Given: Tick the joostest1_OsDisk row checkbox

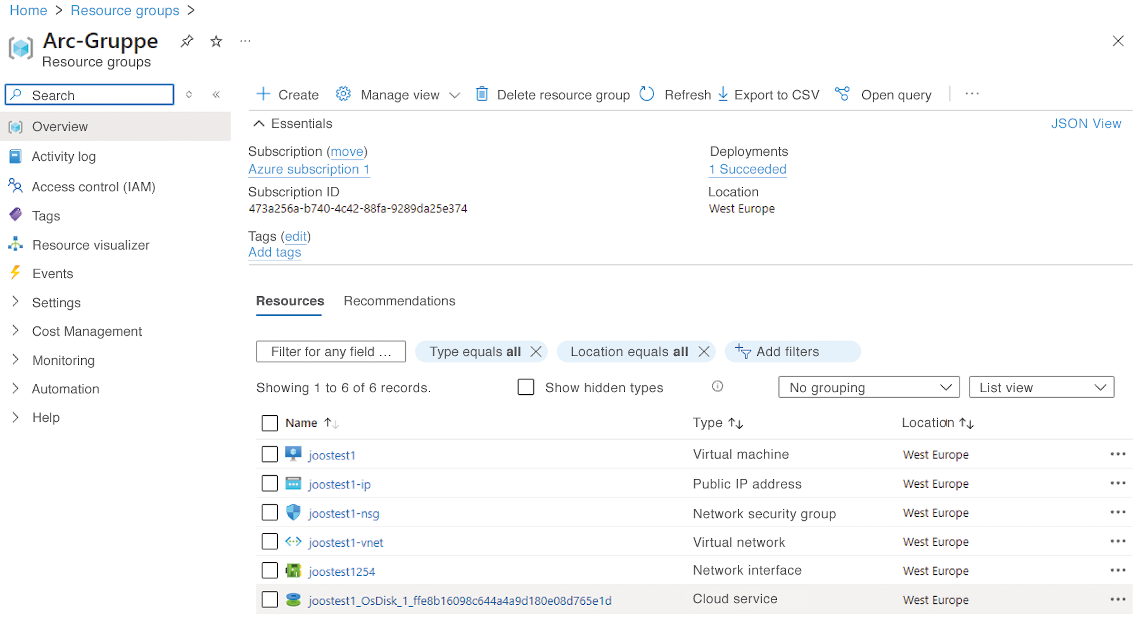Looking at the screenshot, I should pyautogui.click(x=270, y=600).
